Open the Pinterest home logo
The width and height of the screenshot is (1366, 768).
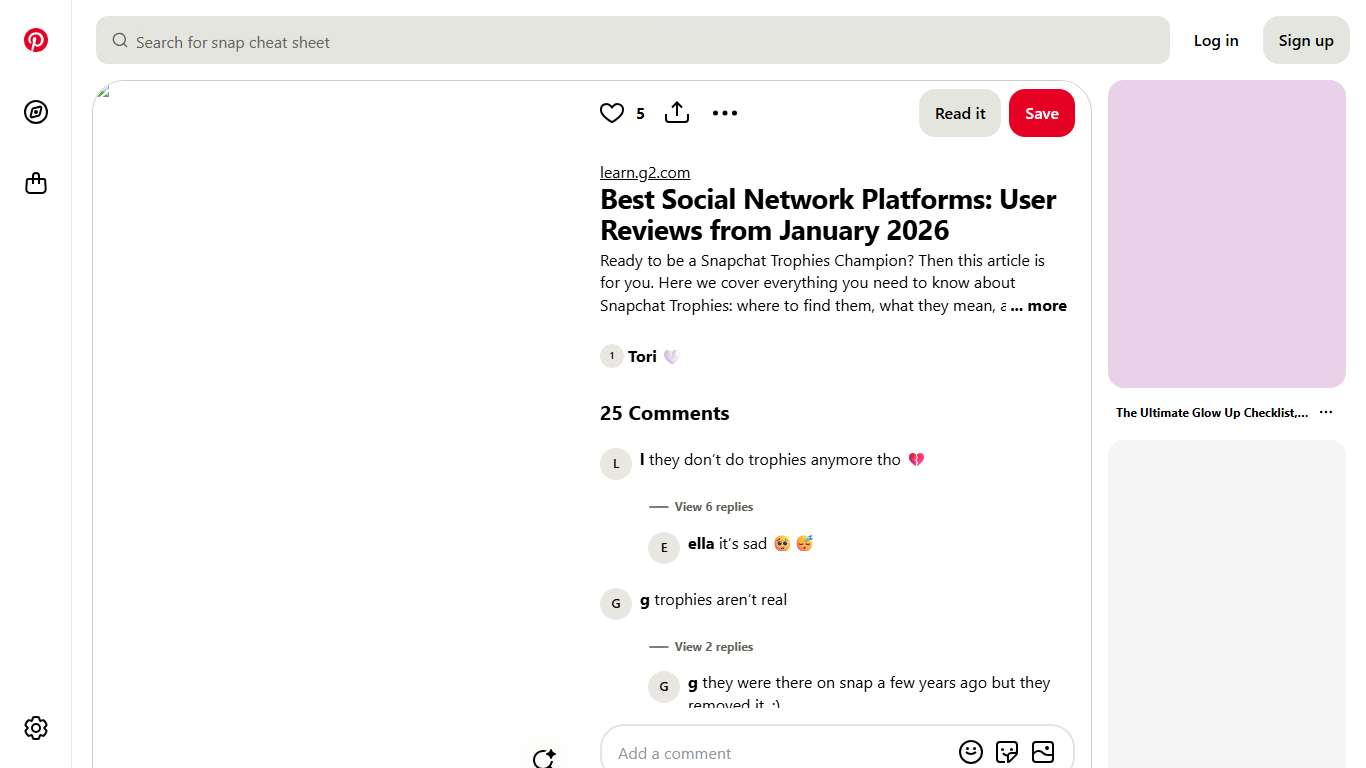36,40
